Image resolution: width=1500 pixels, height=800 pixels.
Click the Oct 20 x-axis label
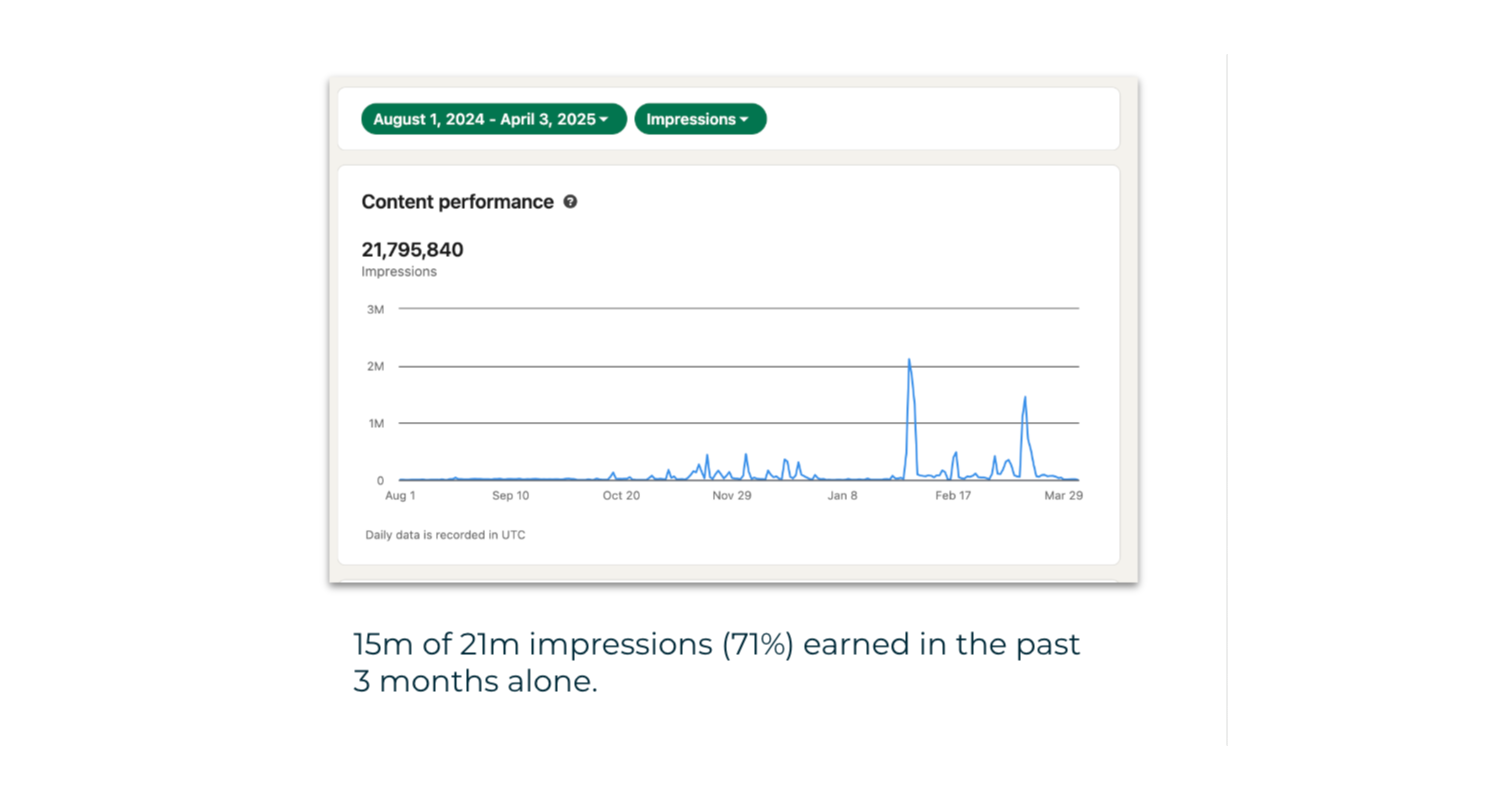pyautogui.click(x=621, y=495)
